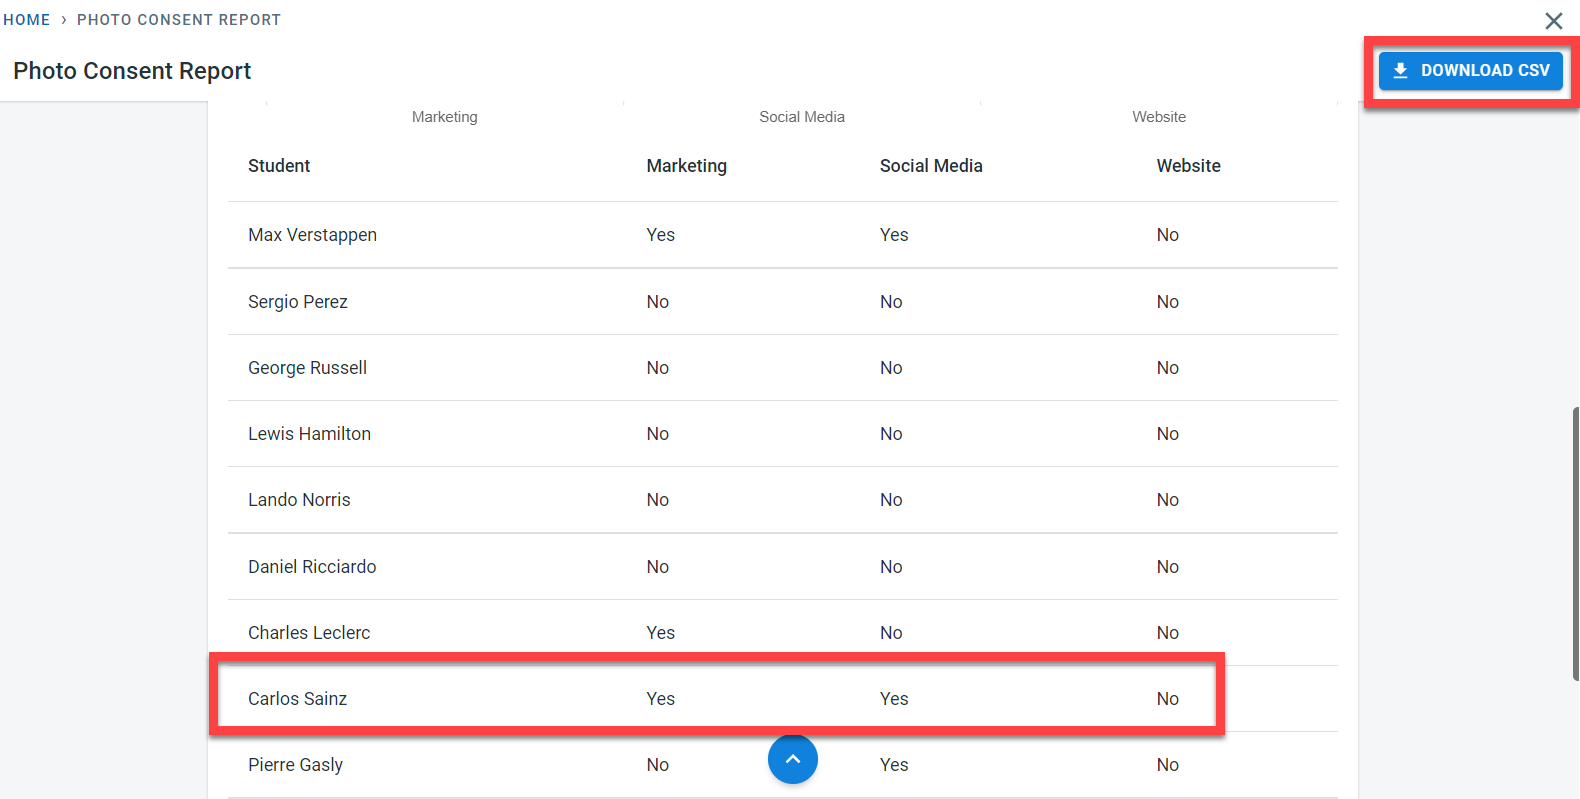This screenshot has height=799, width=1580.
Task: Select the Lewis Hamilton student name
Action: tap(309, 434)
